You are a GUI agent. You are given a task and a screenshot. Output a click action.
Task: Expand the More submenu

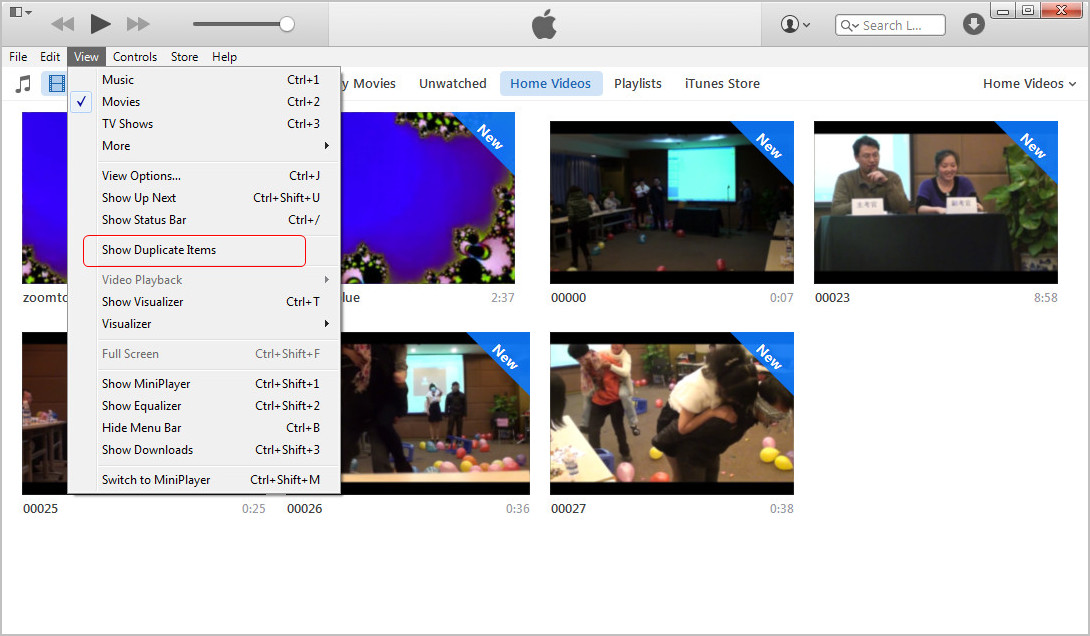tap(204, 146)
